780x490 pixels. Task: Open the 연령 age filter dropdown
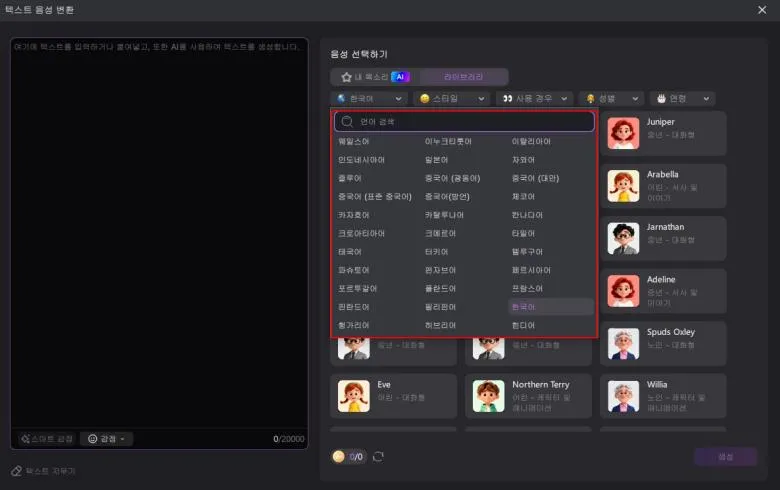click(x=683, y=98)
